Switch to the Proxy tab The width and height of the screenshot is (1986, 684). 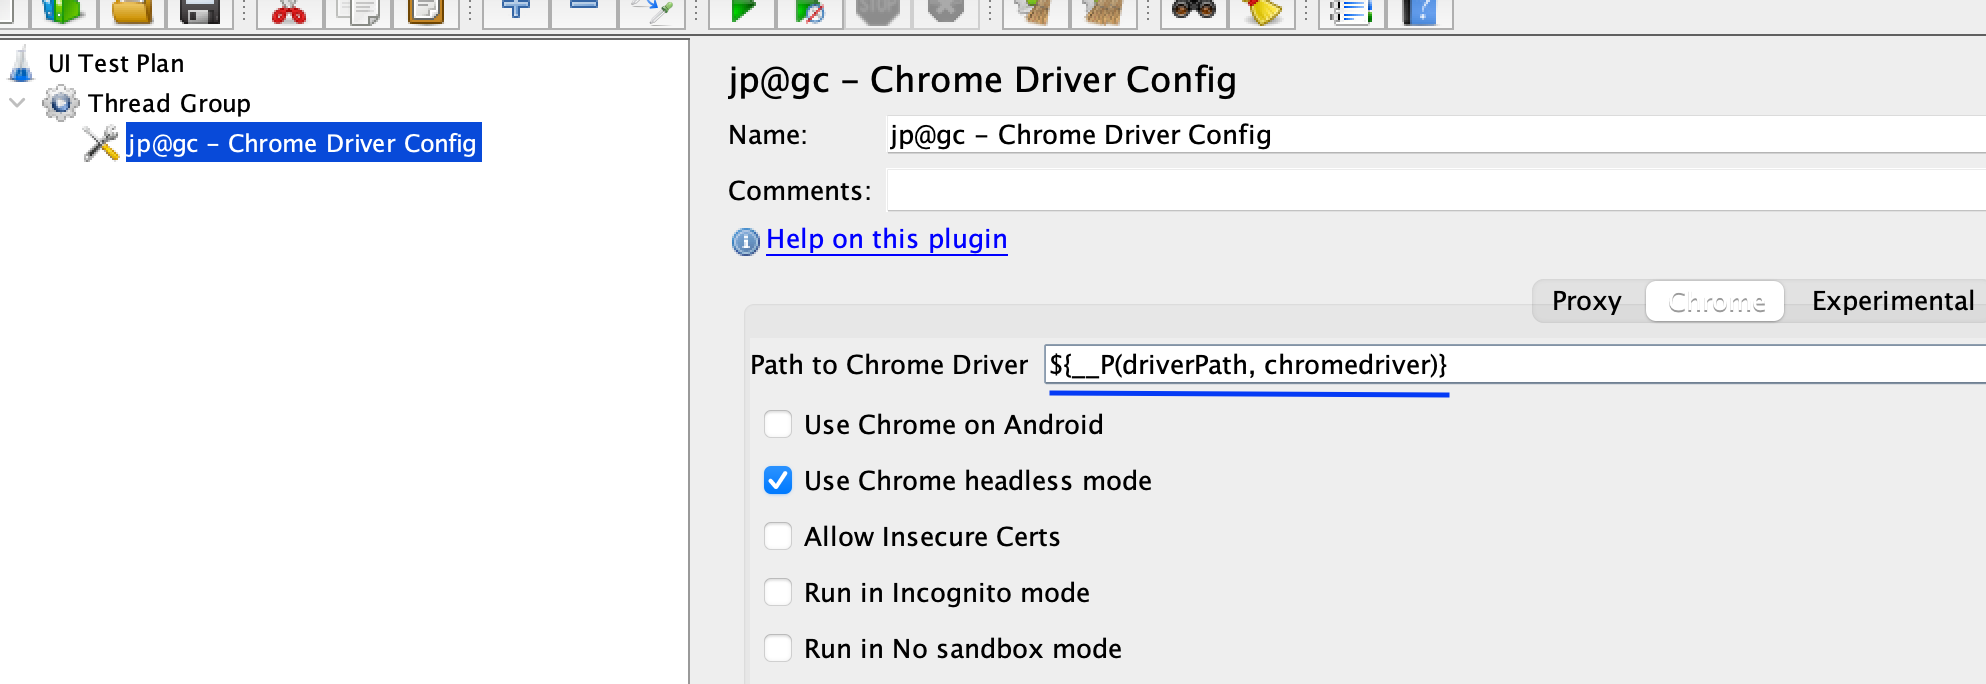1587,301
